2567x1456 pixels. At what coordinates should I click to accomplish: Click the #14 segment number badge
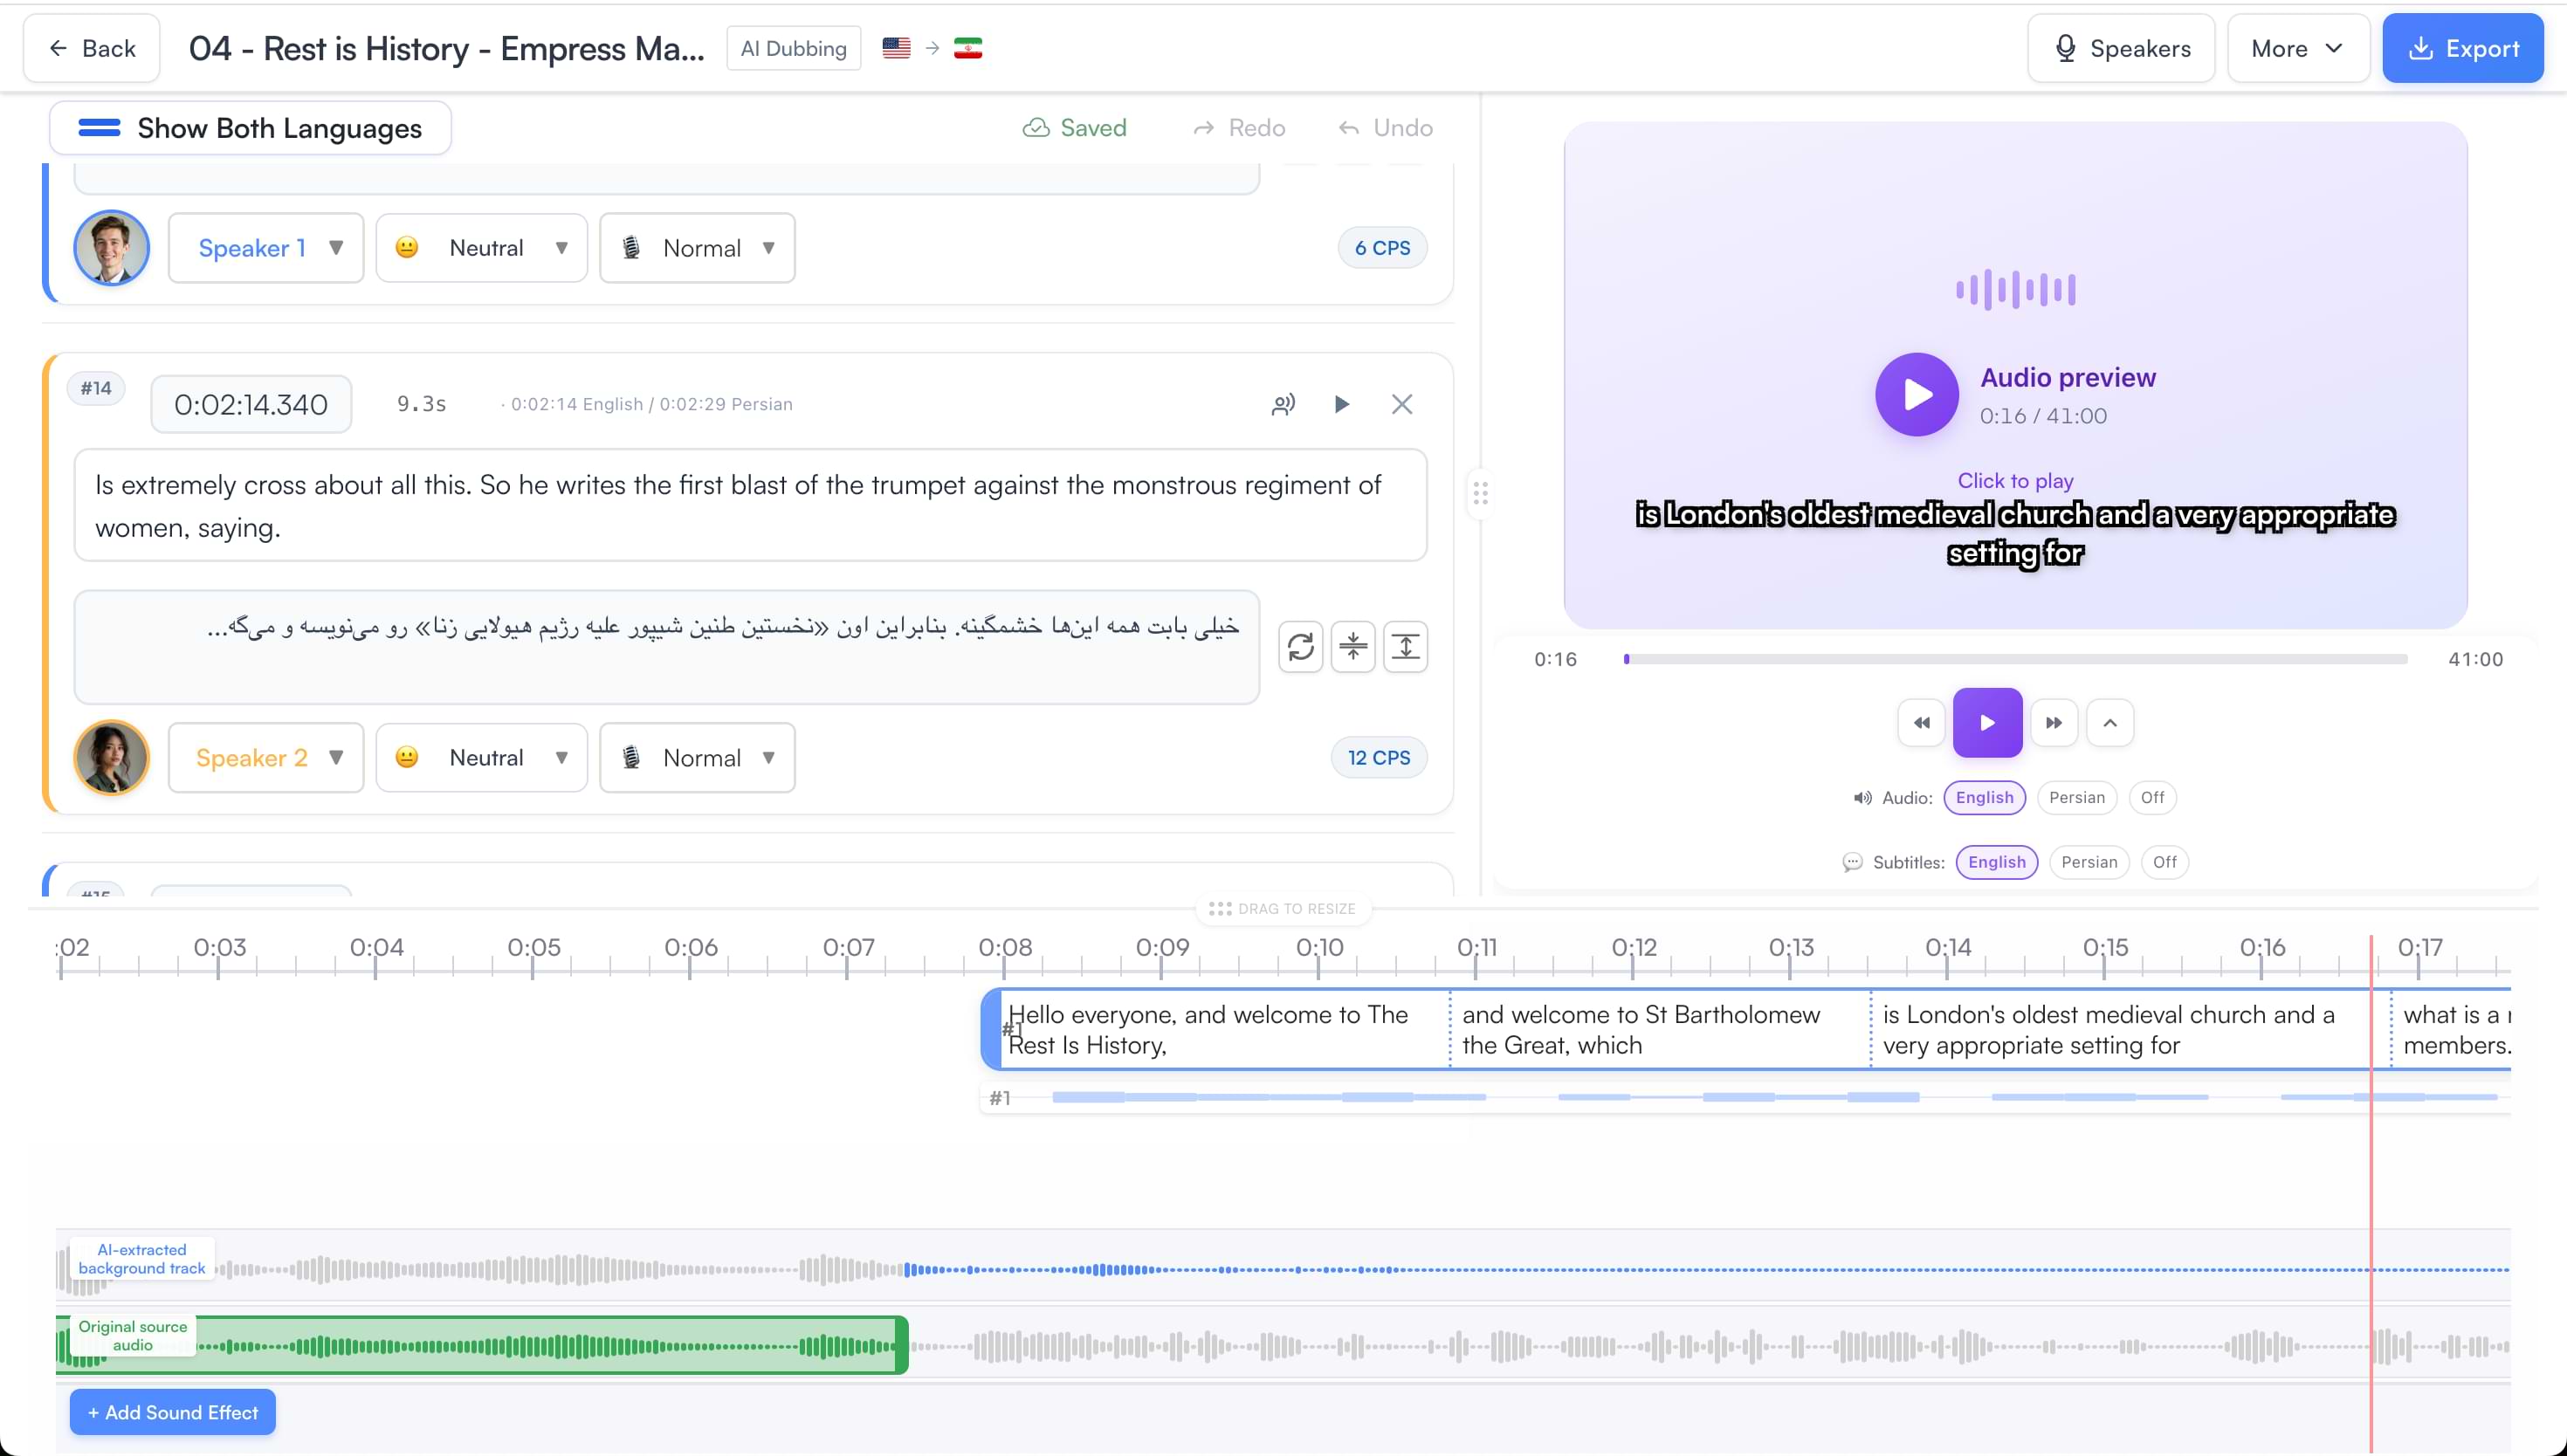(x=96, y=388)
